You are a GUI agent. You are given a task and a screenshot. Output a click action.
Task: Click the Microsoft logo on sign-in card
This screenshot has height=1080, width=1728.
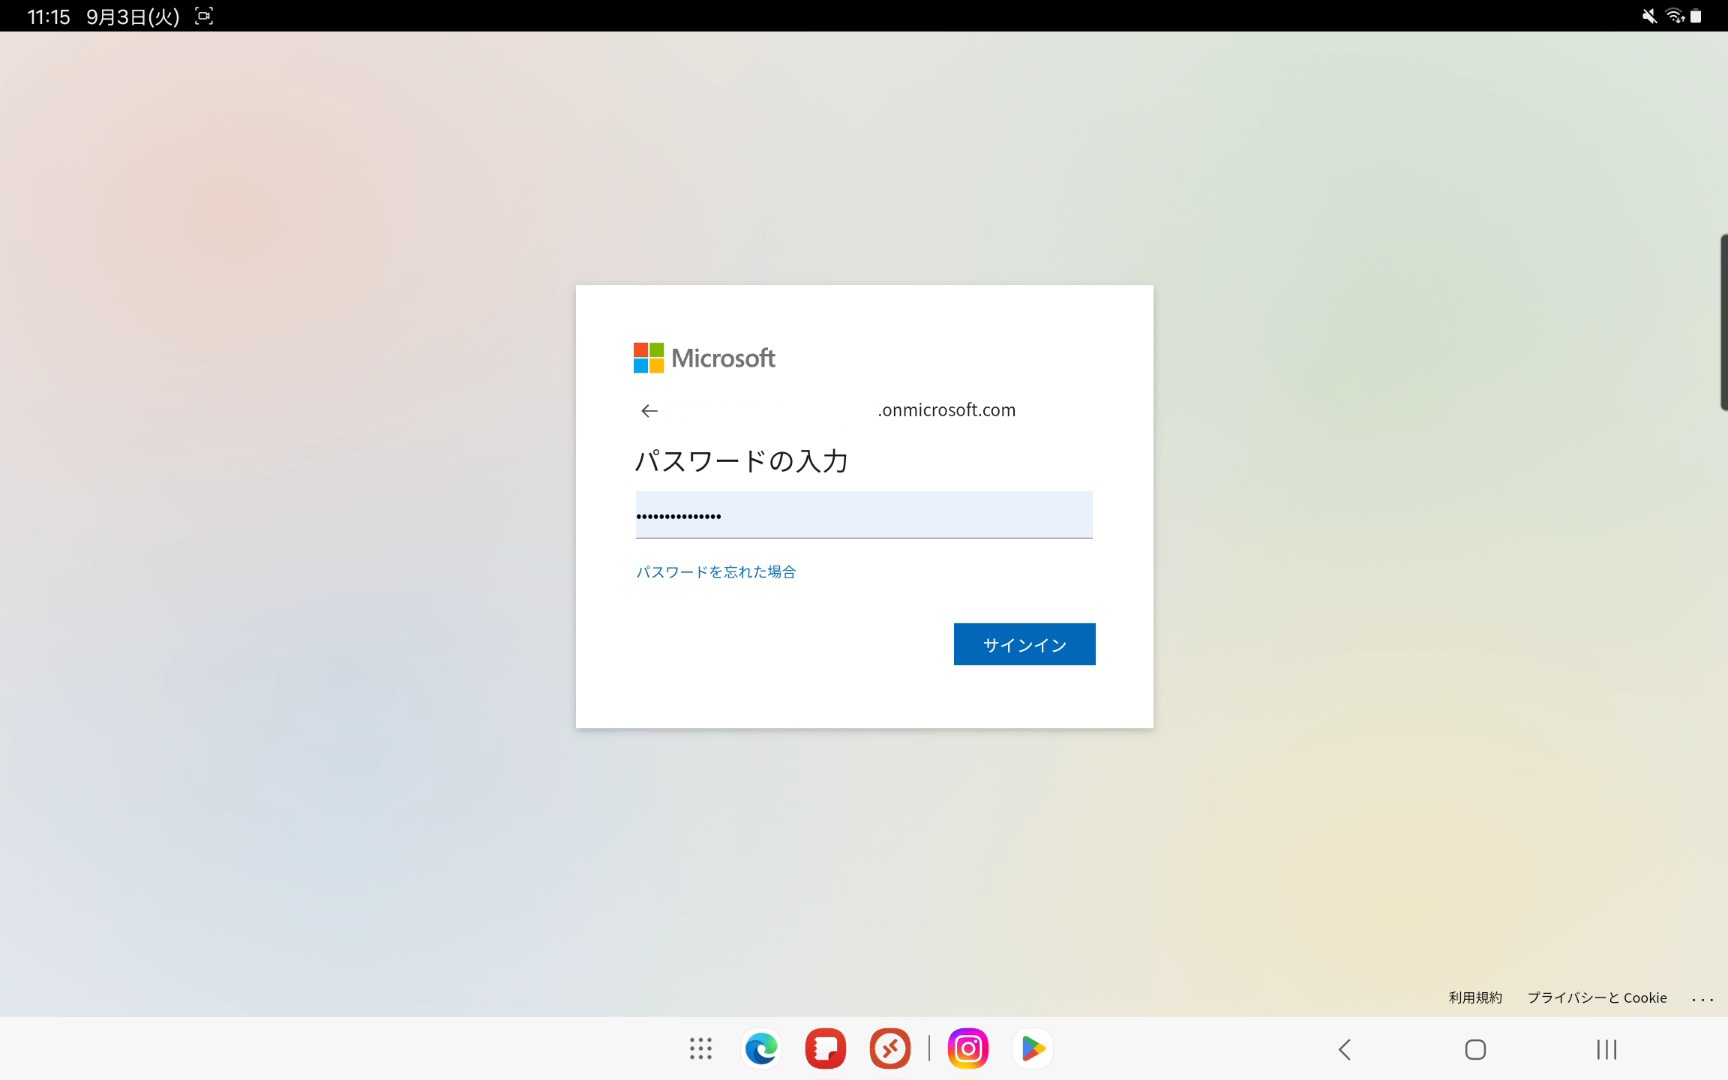pos(704,358)
